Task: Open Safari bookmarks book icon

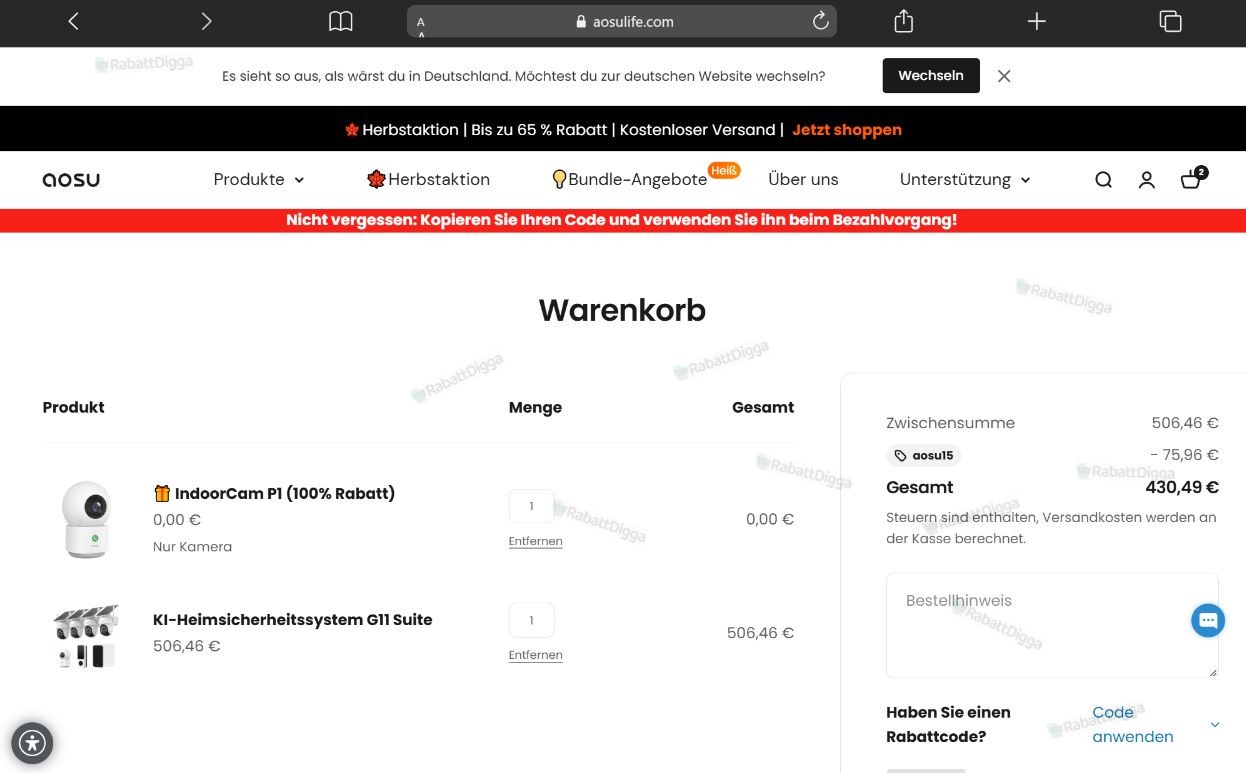Action: [341, 21]
